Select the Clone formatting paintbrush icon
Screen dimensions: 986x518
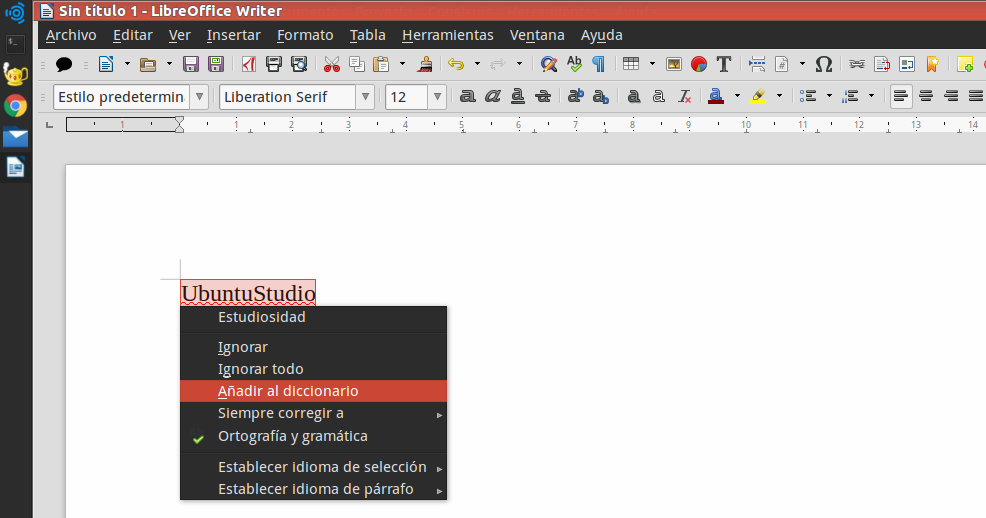[x=426, y=64]
